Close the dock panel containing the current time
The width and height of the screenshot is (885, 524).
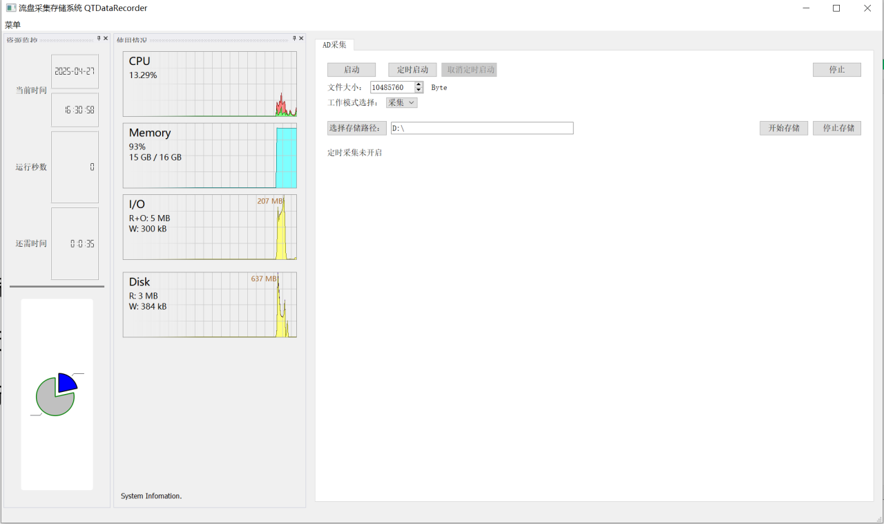(x=106, y=39)
